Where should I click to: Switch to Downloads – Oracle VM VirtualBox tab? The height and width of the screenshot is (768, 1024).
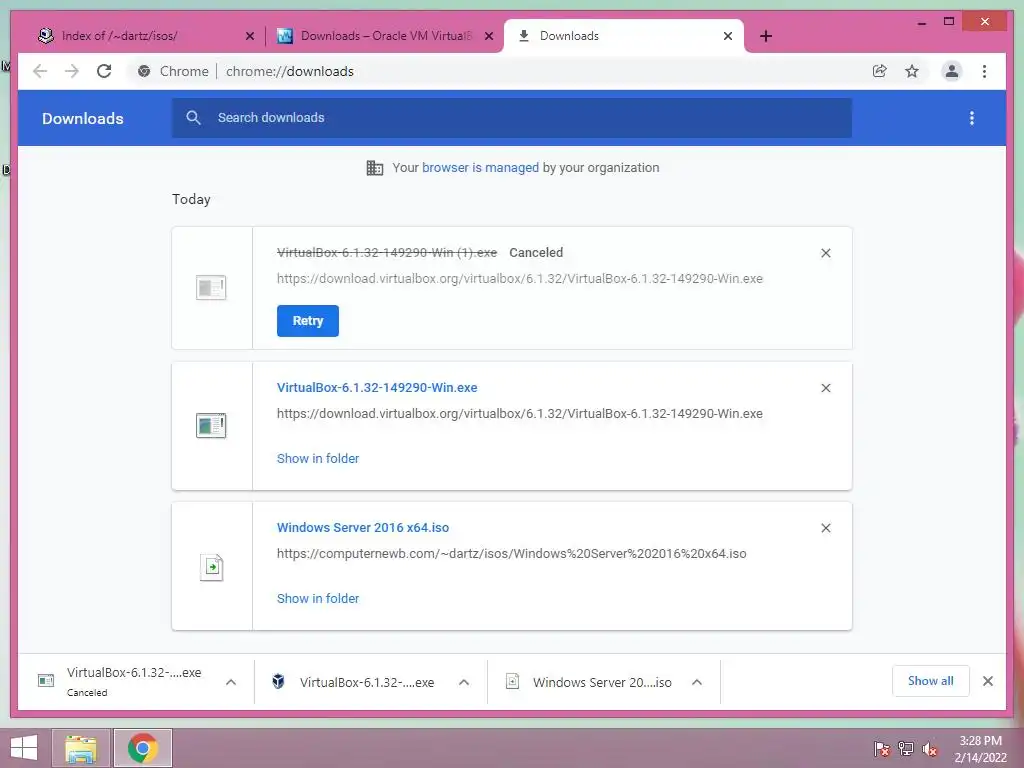click(x=384, y=36)
